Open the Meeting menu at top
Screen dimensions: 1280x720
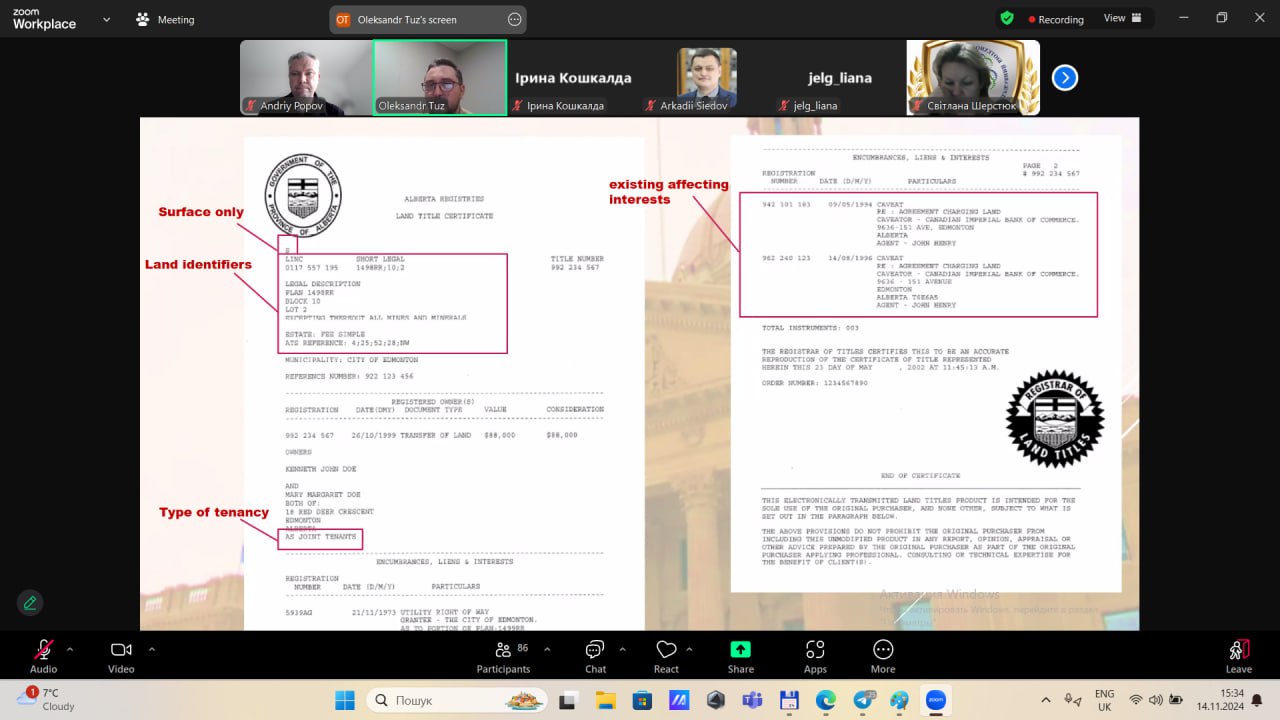tap(166, 19)
